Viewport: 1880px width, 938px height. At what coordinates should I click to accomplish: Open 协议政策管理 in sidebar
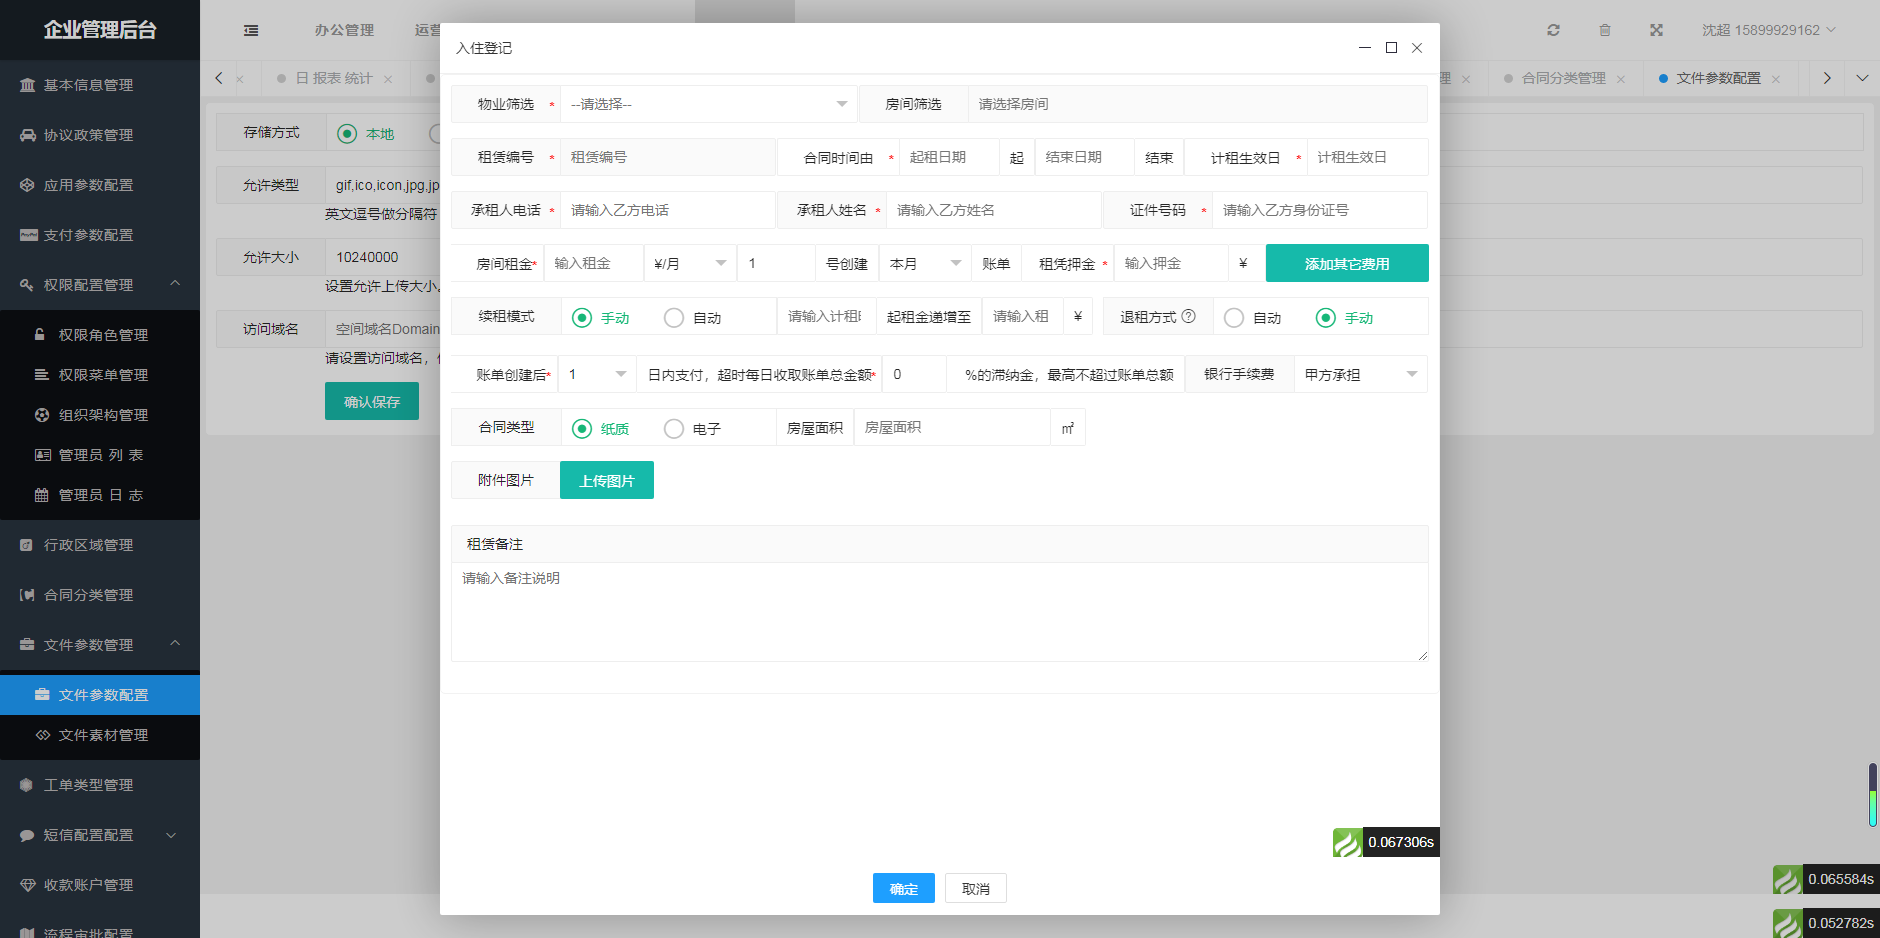click(x=100, y=135)
